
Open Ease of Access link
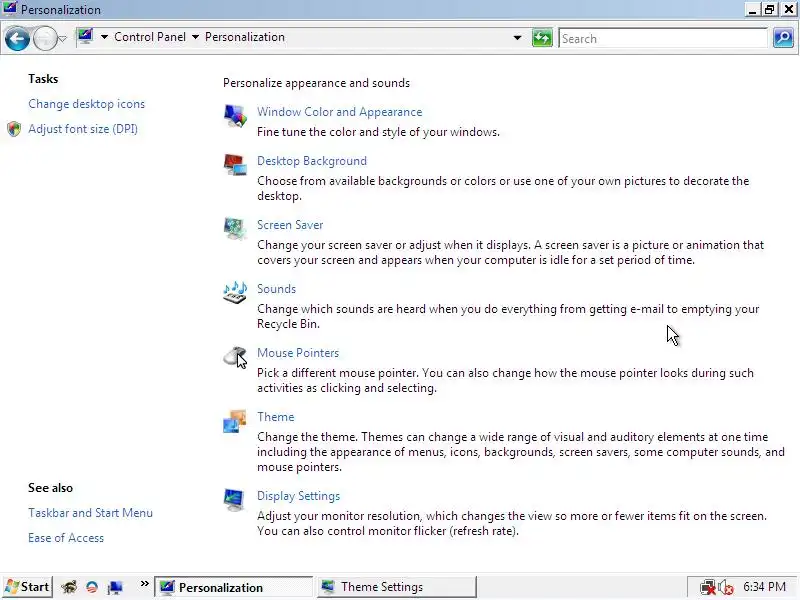66,538
